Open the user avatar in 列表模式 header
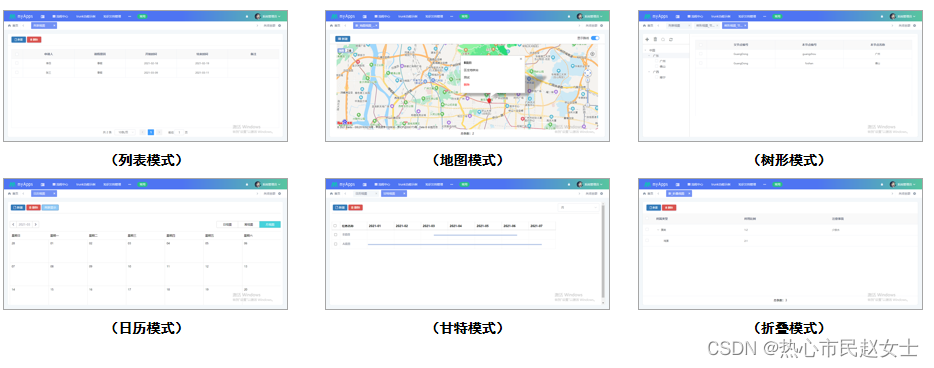 pyautogui.click(x=258, y=17)
